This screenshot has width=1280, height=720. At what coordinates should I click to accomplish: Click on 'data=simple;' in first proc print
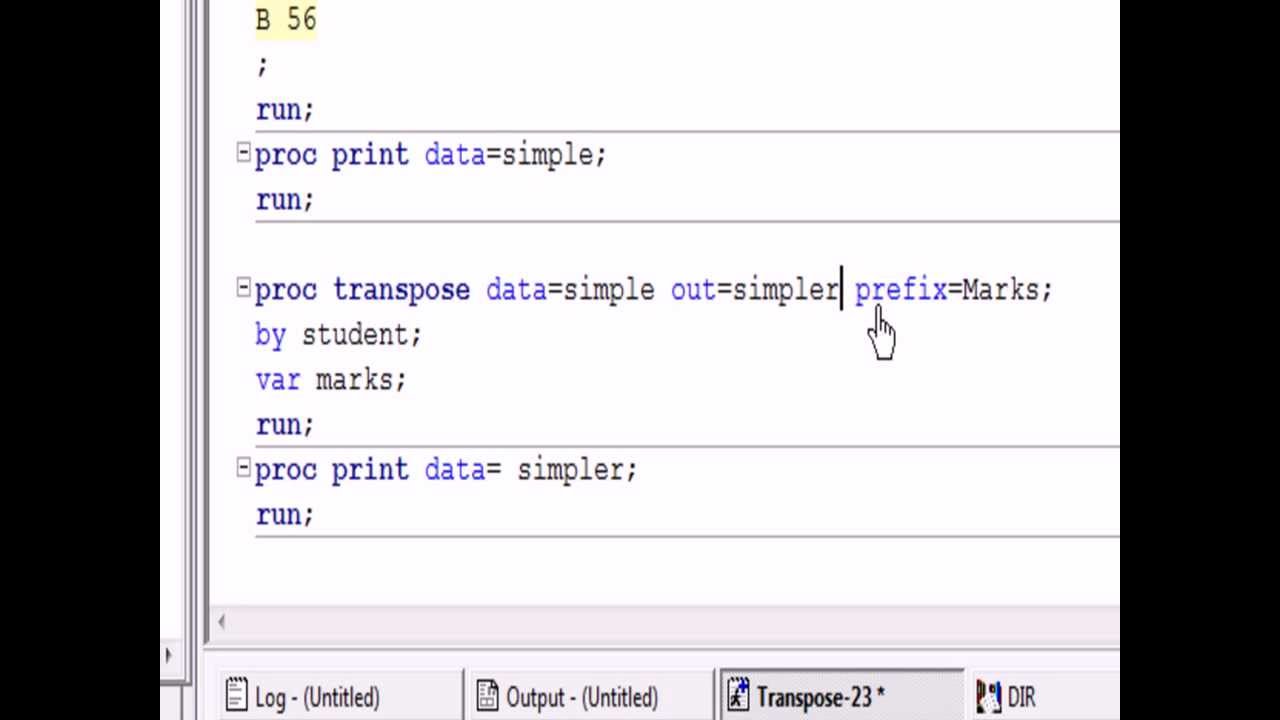click(515, 155)
